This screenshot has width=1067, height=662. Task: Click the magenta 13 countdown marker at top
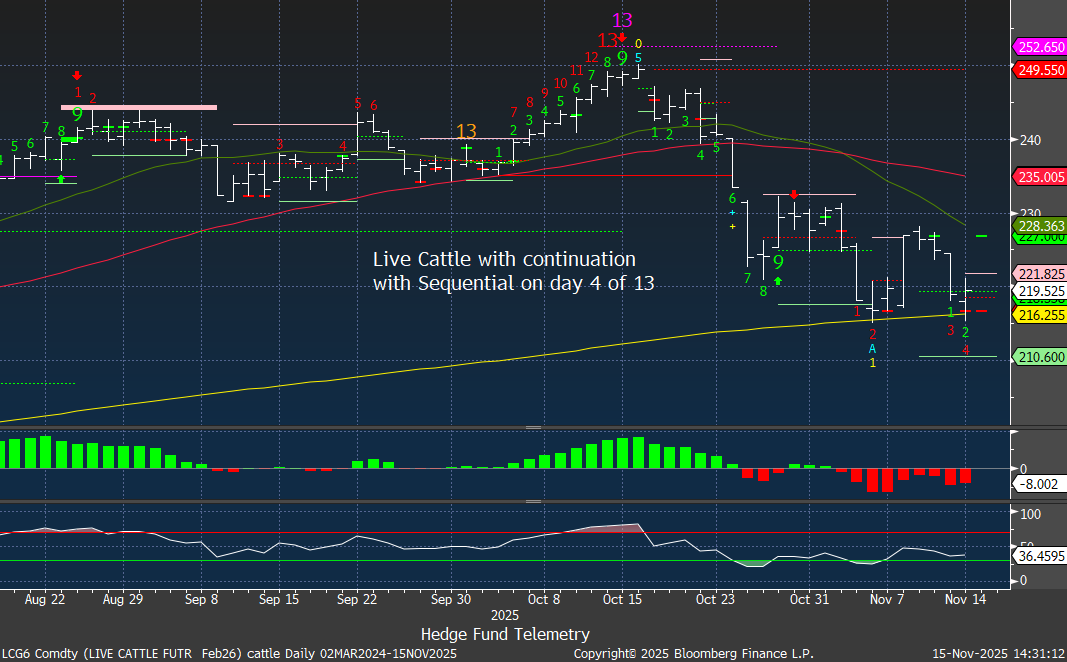622,20
